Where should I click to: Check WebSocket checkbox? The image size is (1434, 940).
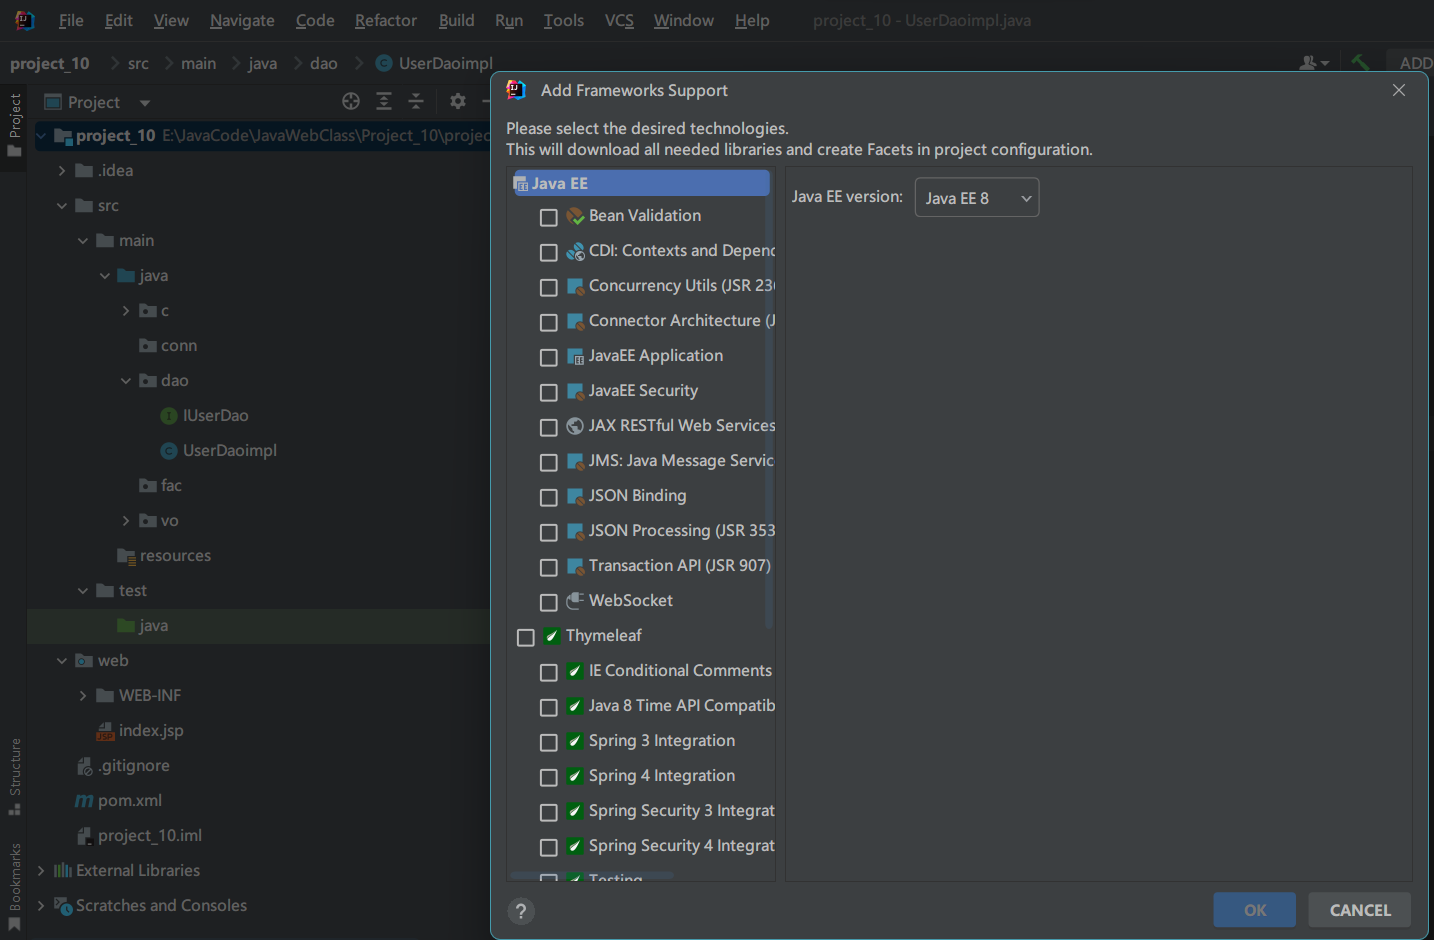tap(548, 602)
